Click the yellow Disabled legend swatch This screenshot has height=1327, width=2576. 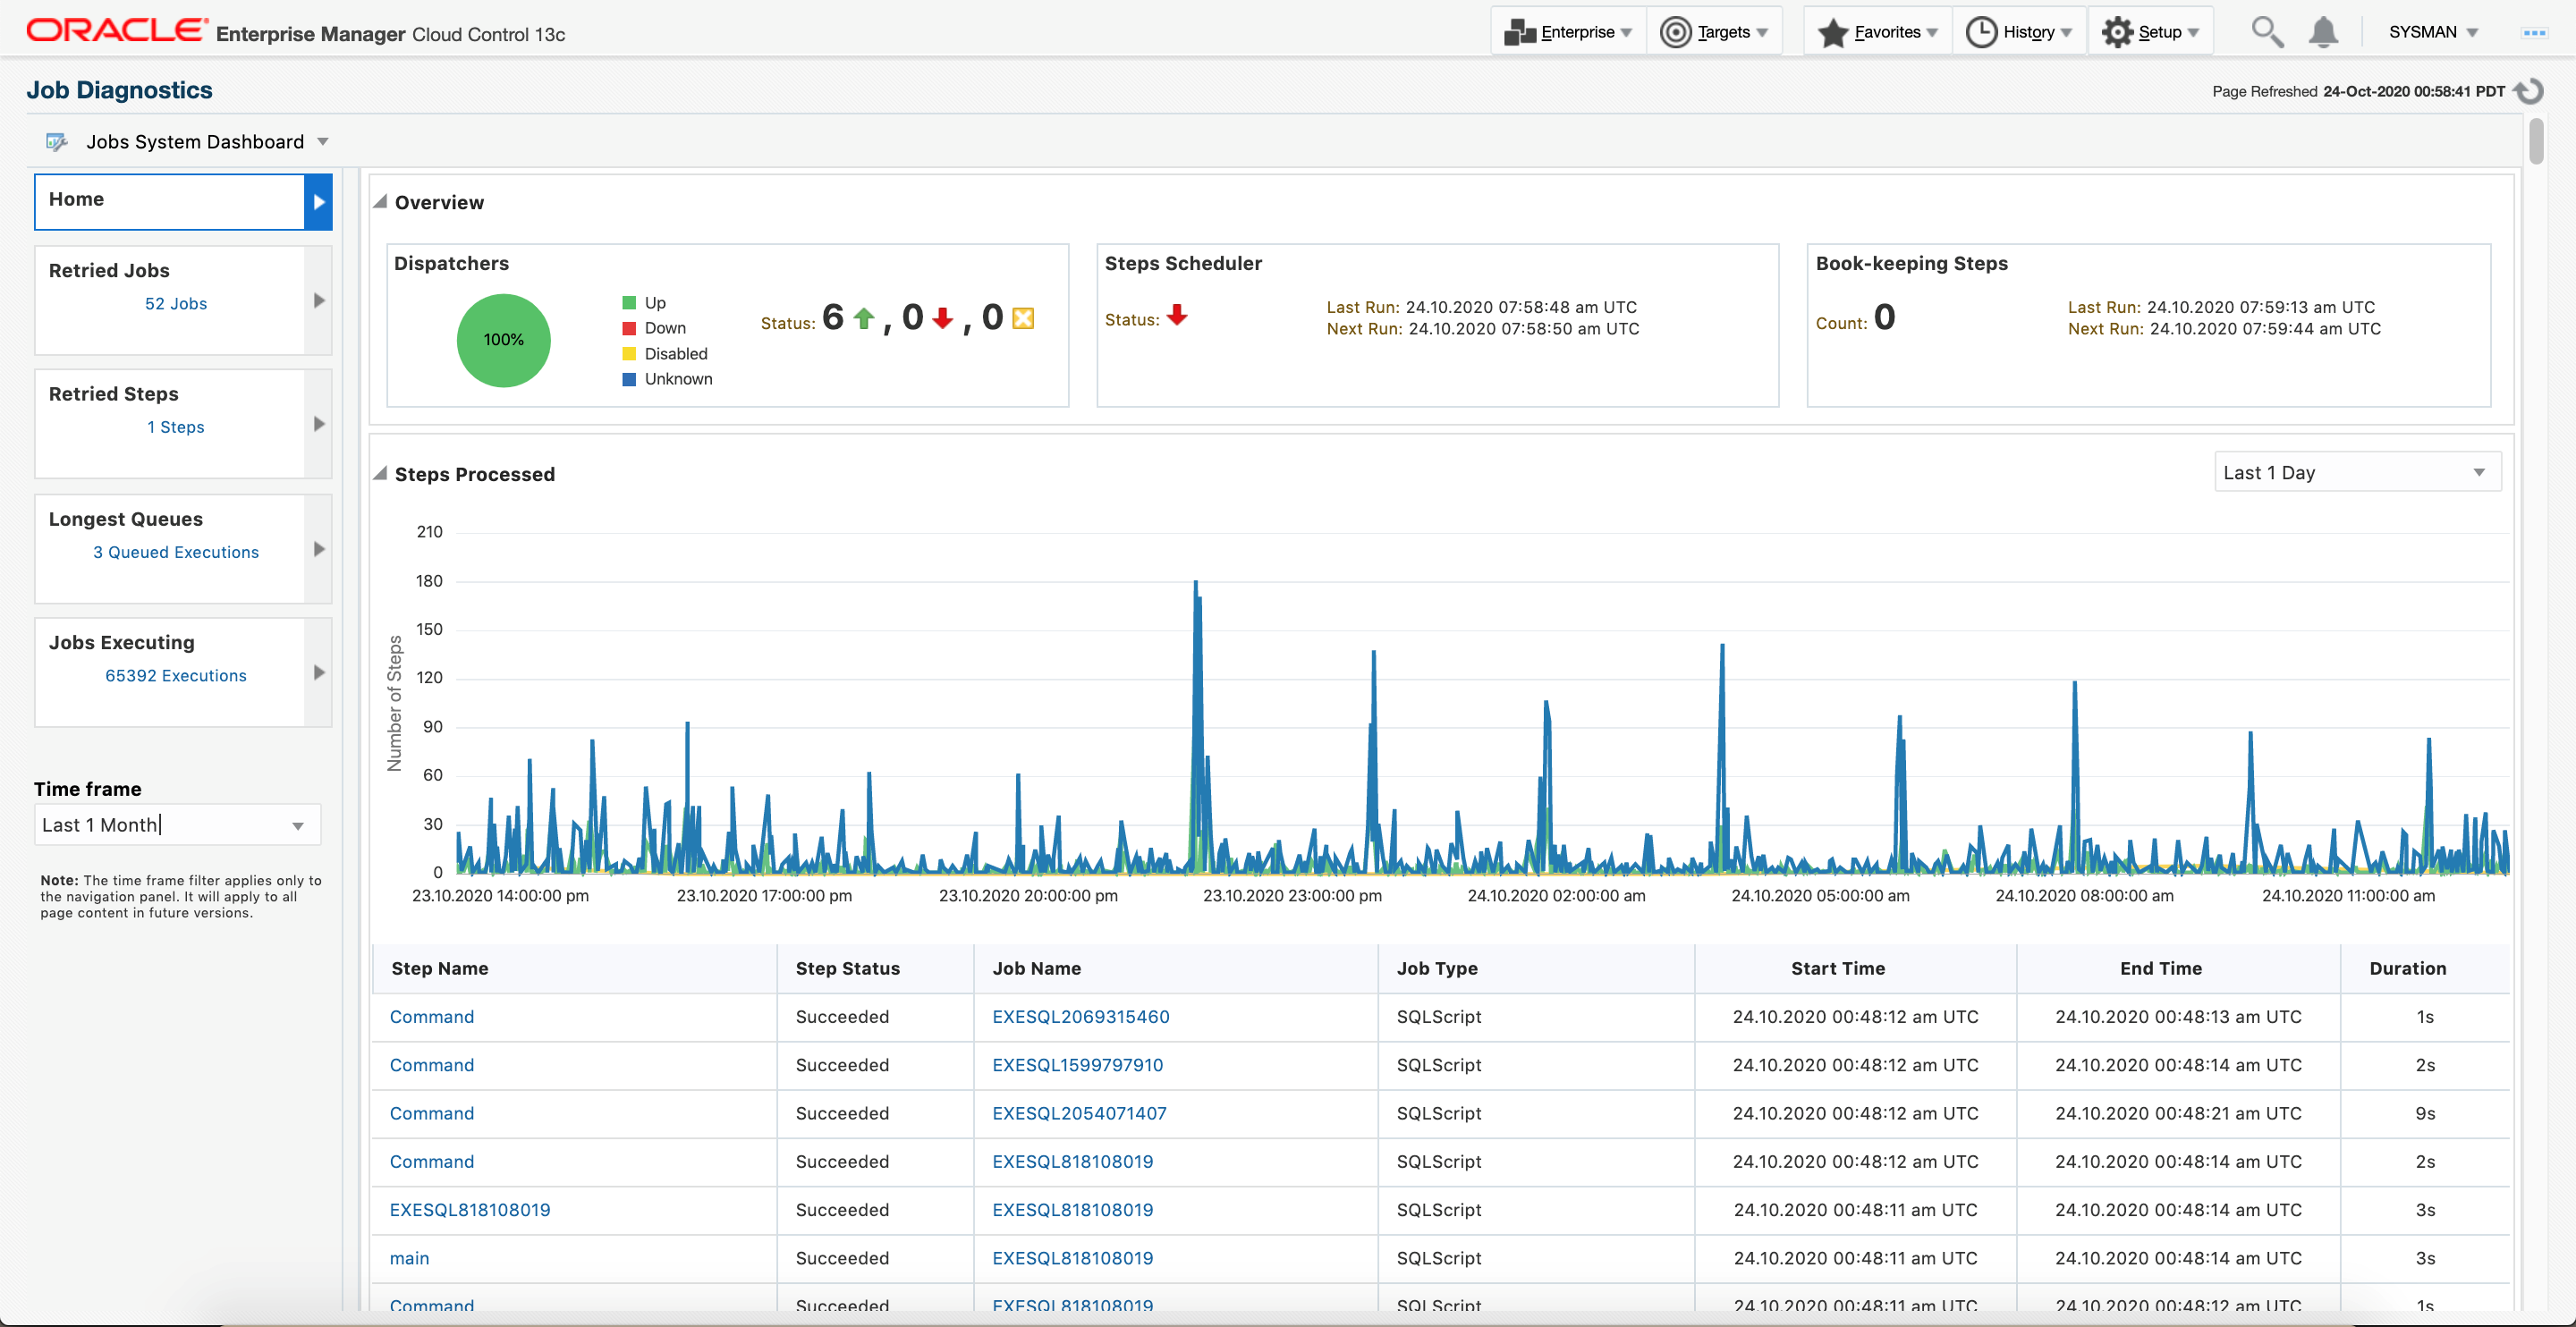629,354
